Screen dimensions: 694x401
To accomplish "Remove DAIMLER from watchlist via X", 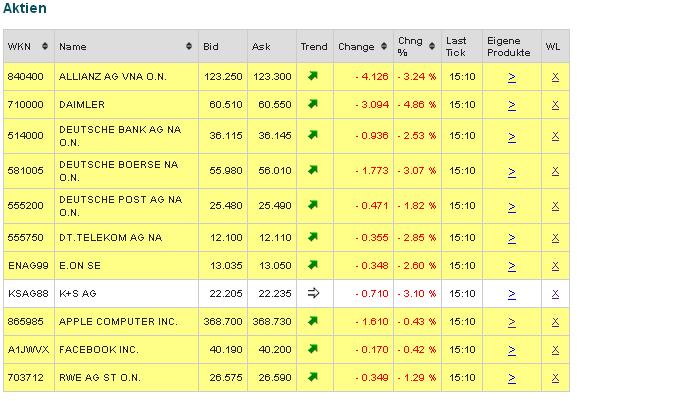I will [555, 103].
